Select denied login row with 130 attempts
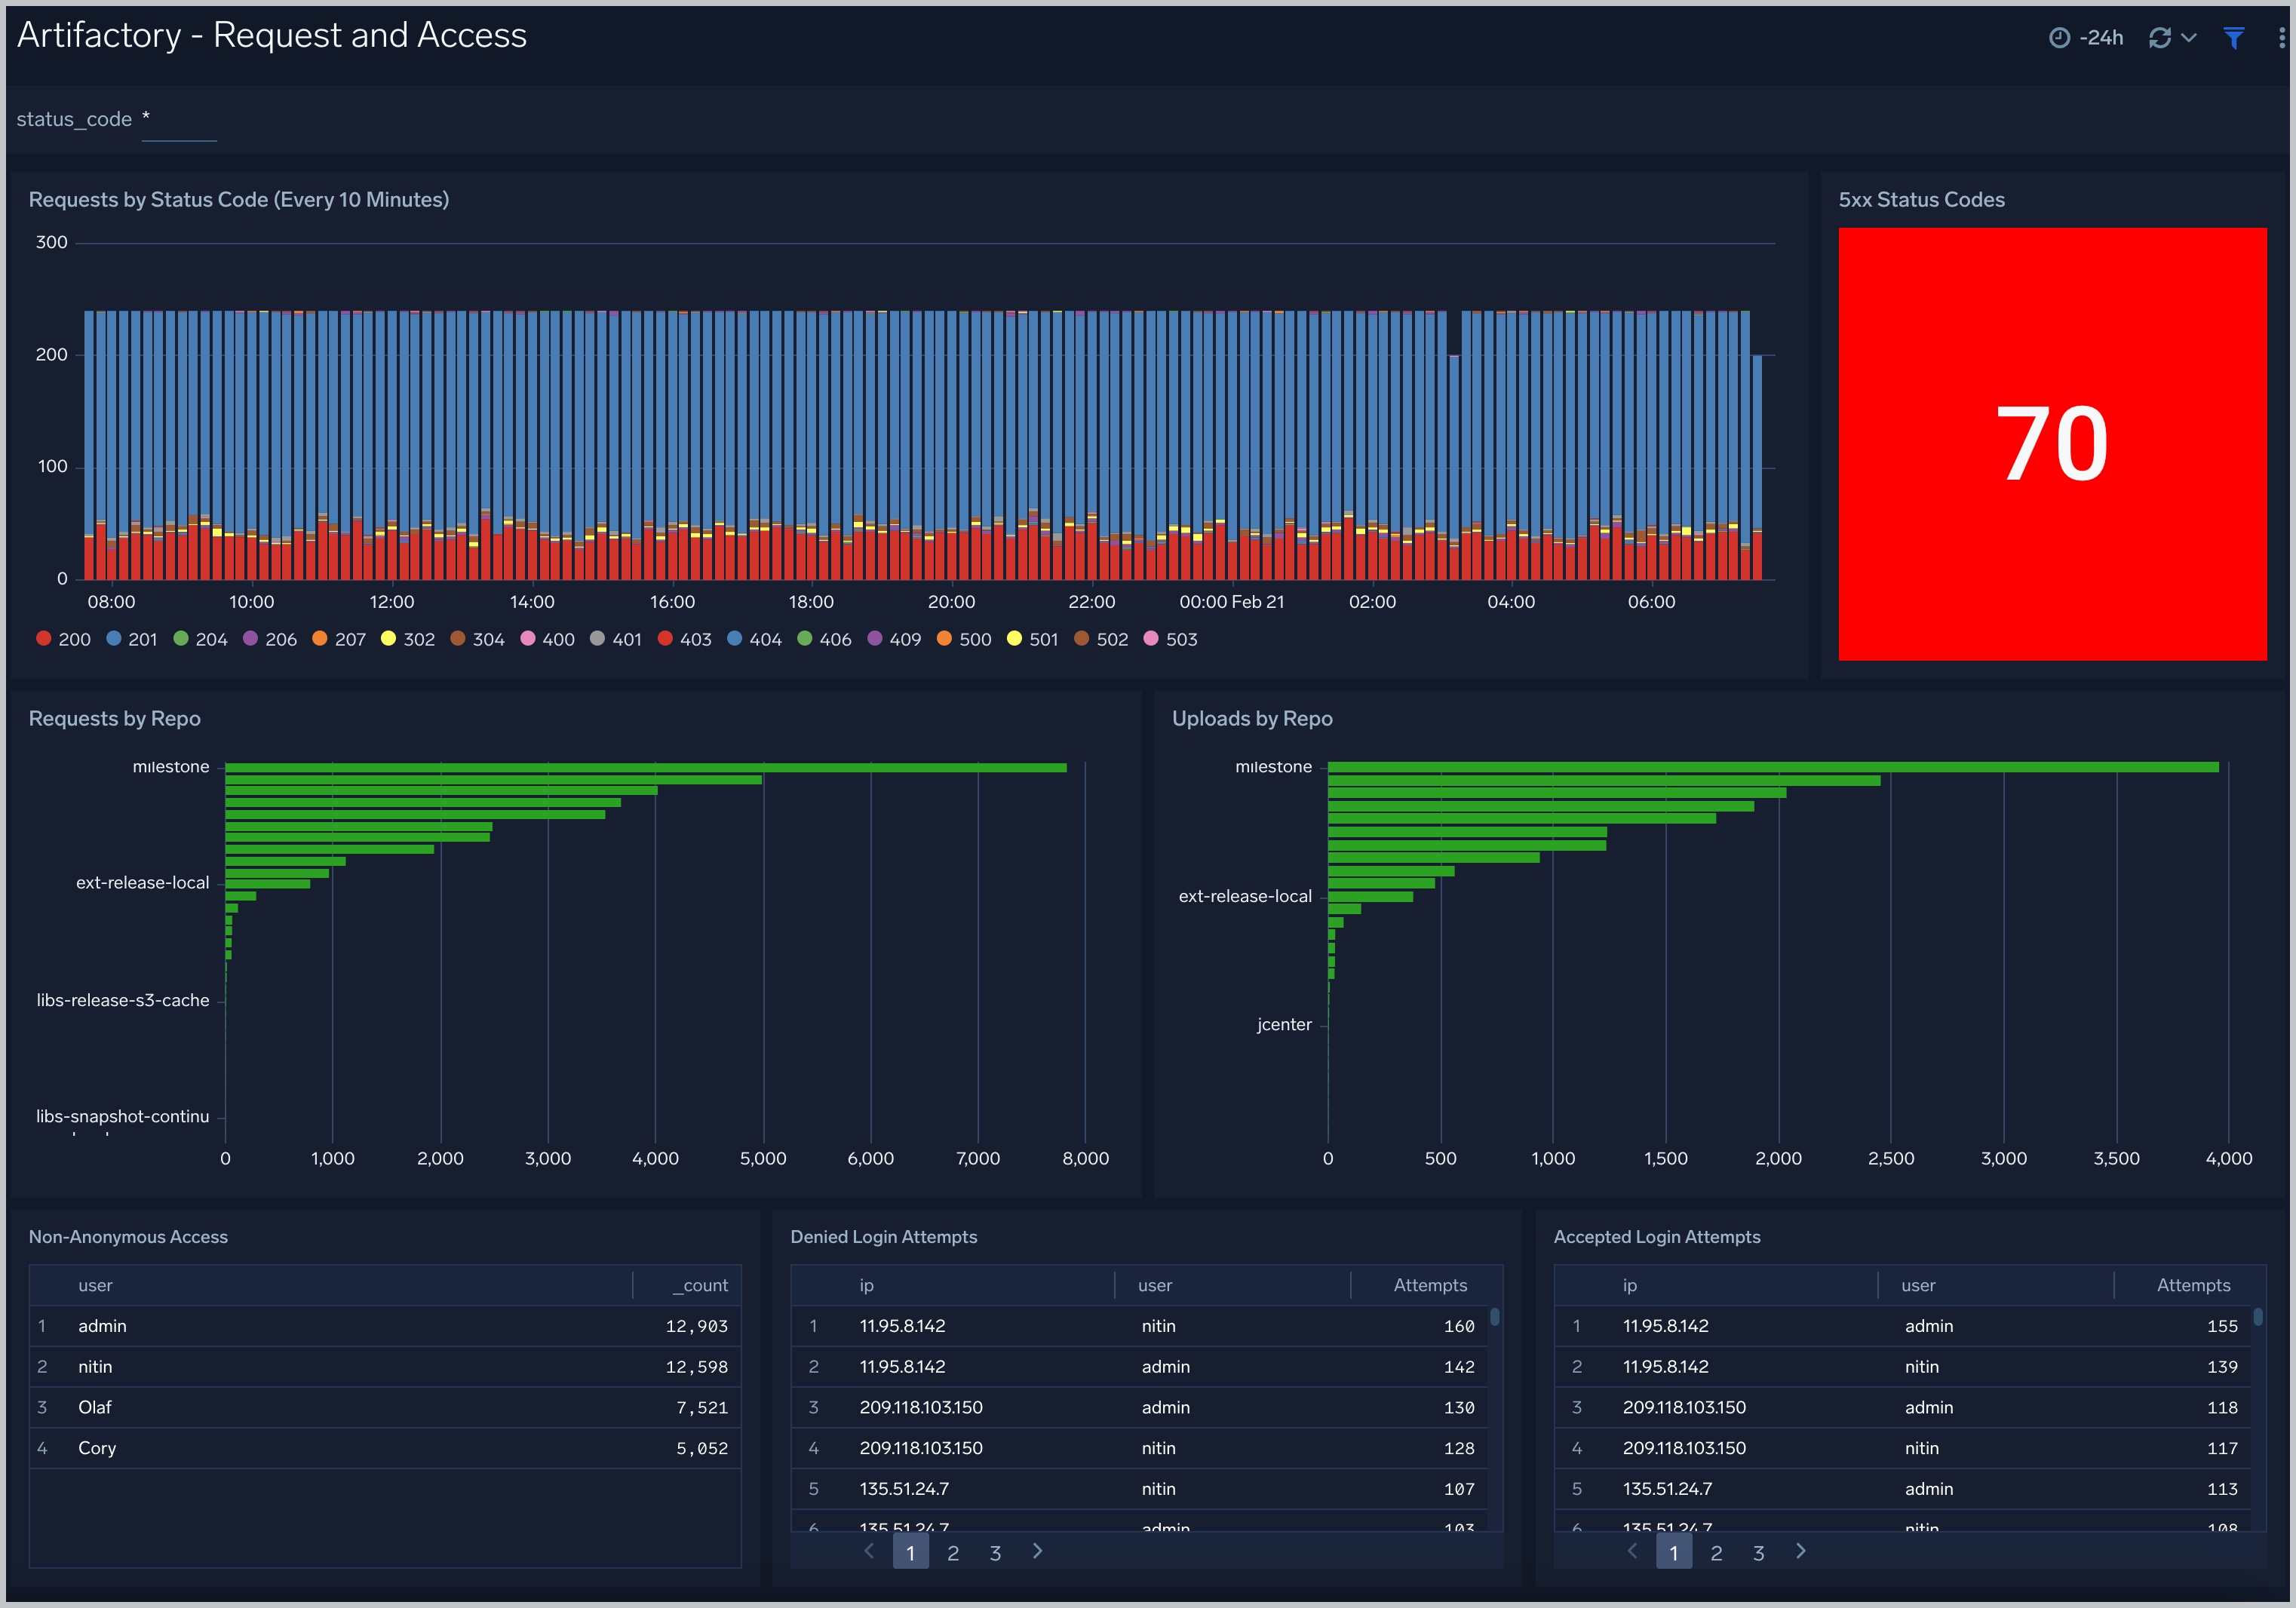Viewport: 2296px width, 1608px height. point(1139,1407)
